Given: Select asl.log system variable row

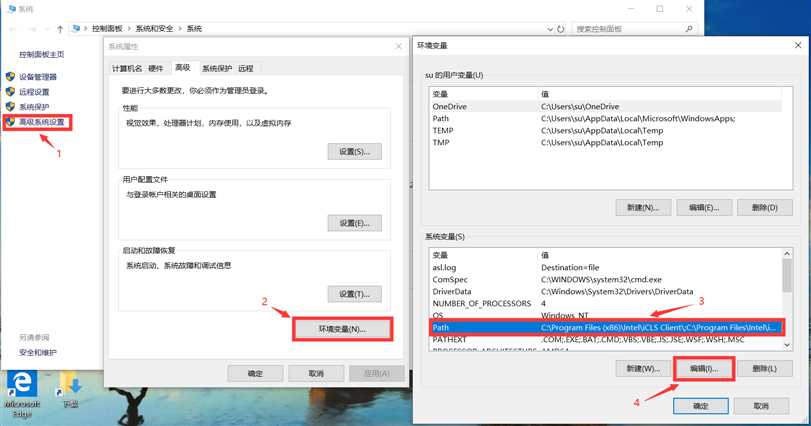Looking at the screenshot, I should 606,267.
